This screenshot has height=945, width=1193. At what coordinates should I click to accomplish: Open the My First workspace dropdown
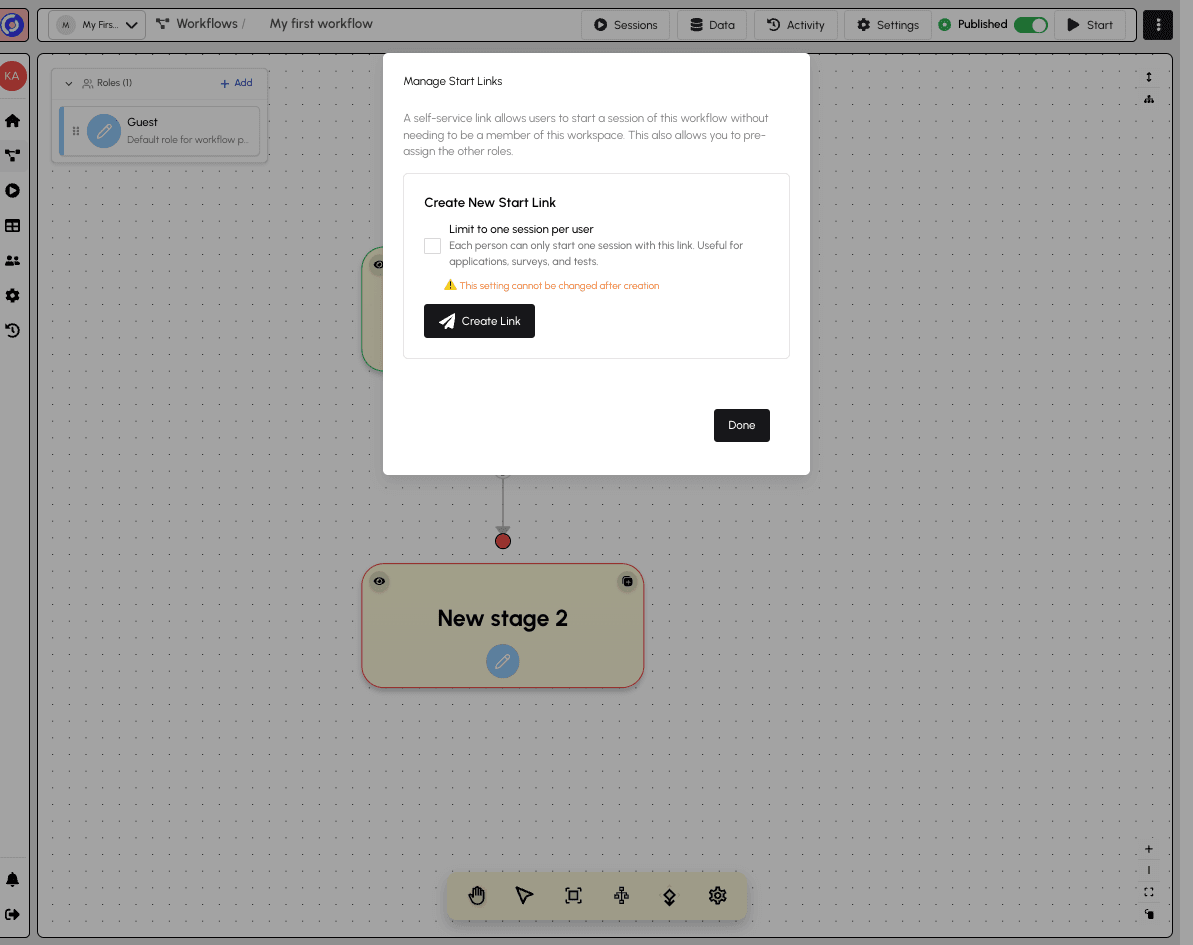click(96, 24)
